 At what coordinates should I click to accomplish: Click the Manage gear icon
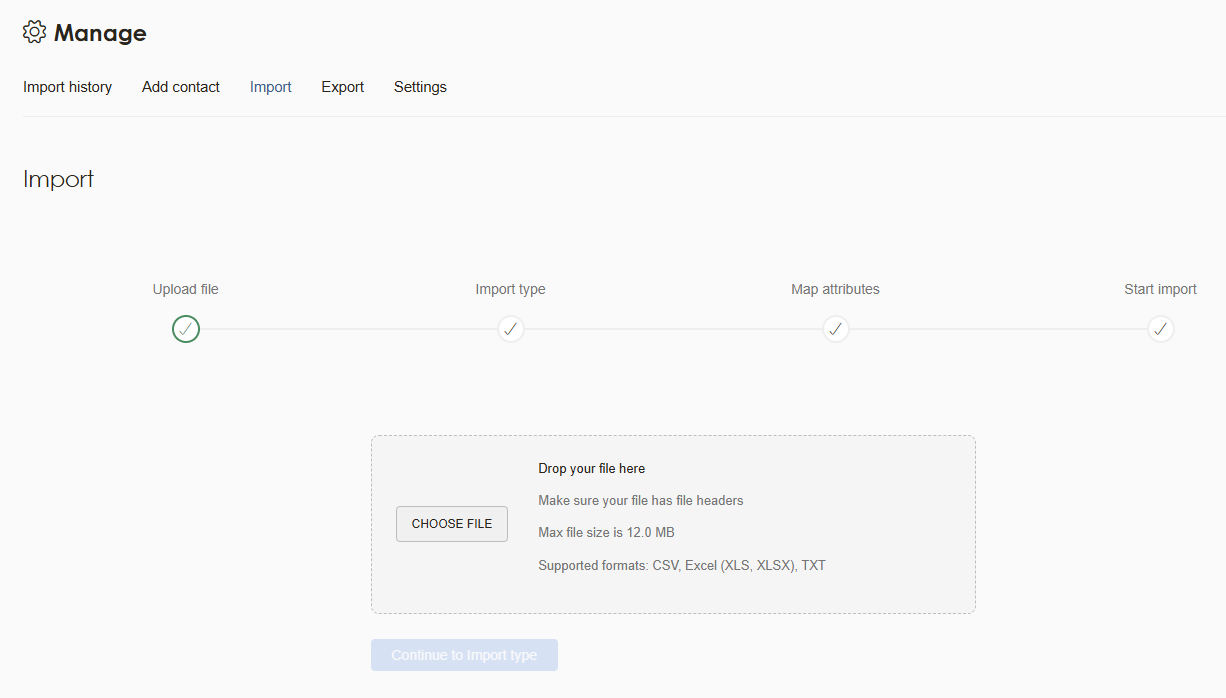34,32
